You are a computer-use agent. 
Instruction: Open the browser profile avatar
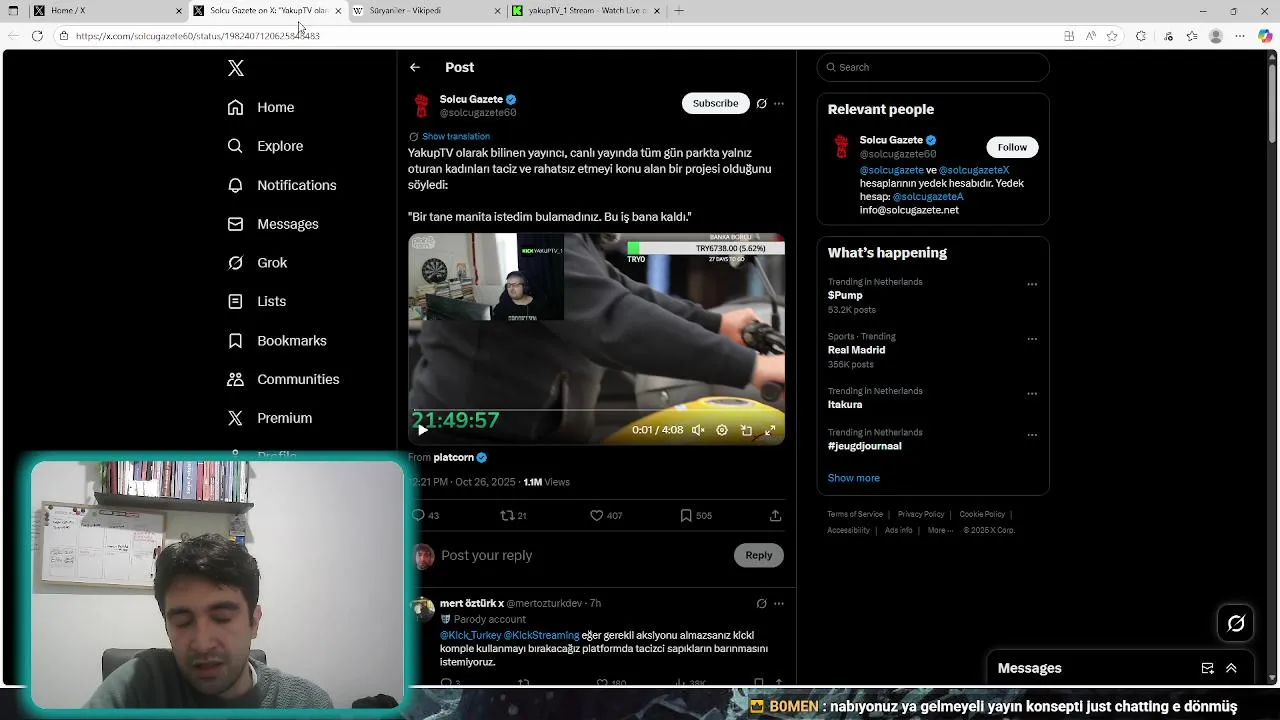[1216, 36]
